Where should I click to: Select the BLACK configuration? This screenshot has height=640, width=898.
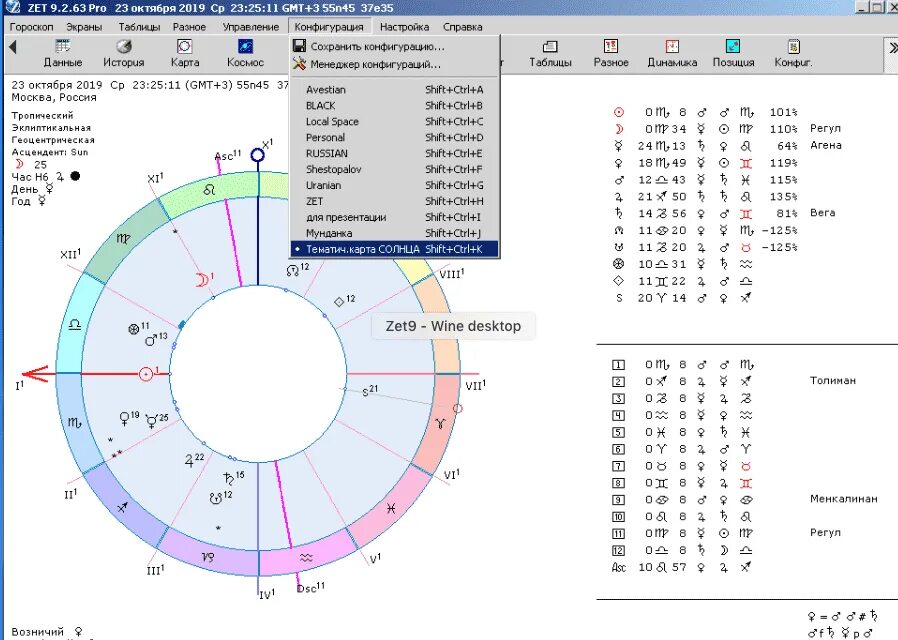(x=395, y=105)
